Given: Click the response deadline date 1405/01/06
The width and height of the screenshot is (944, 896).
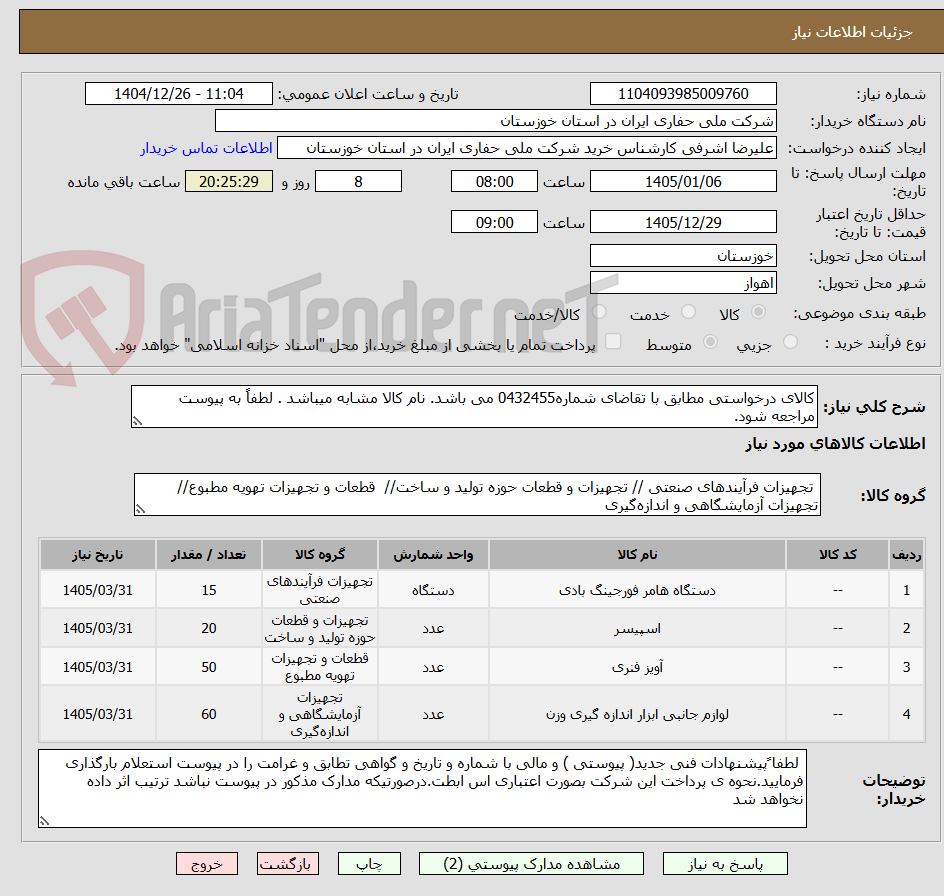Looking at the screenshot, I should pos(683,181).
